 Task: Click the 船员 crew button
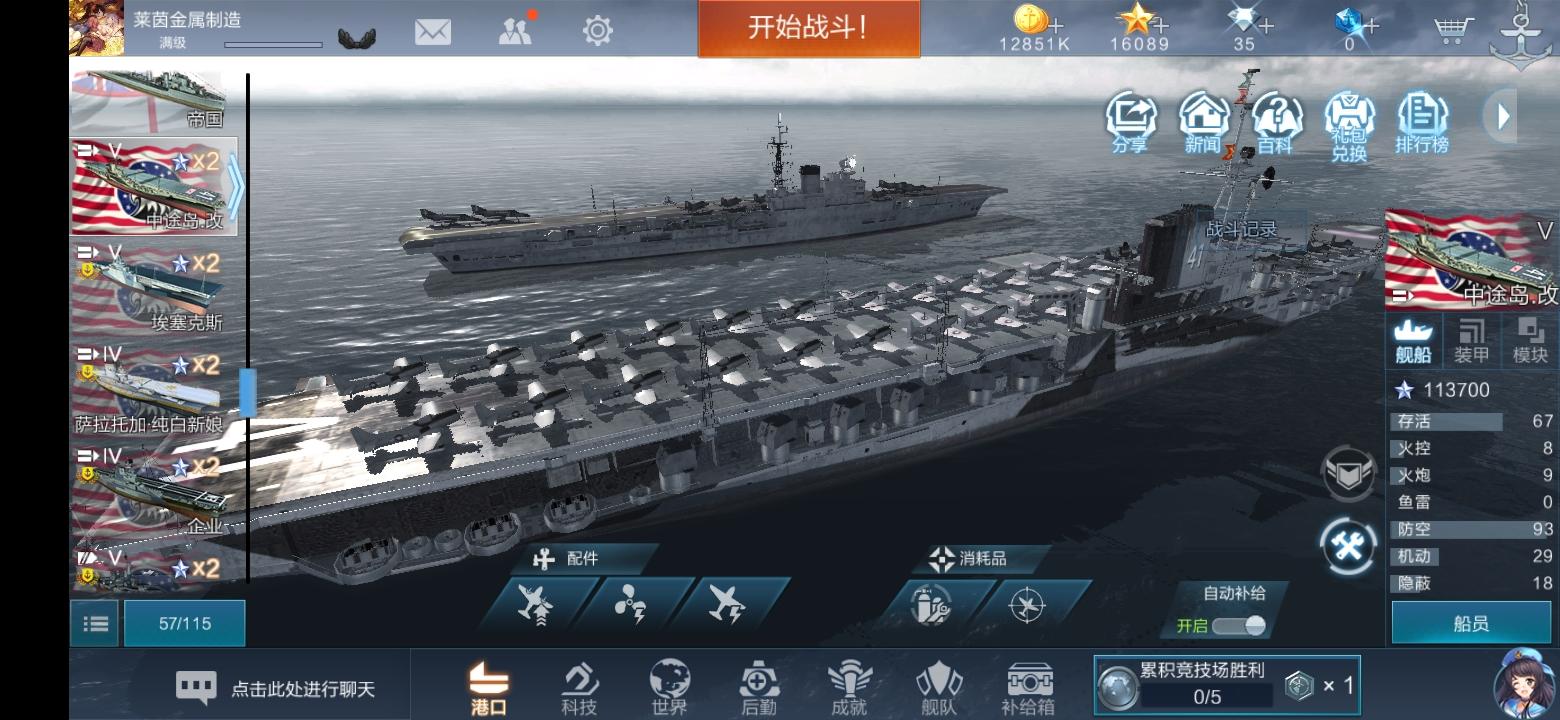[1471, 623]
